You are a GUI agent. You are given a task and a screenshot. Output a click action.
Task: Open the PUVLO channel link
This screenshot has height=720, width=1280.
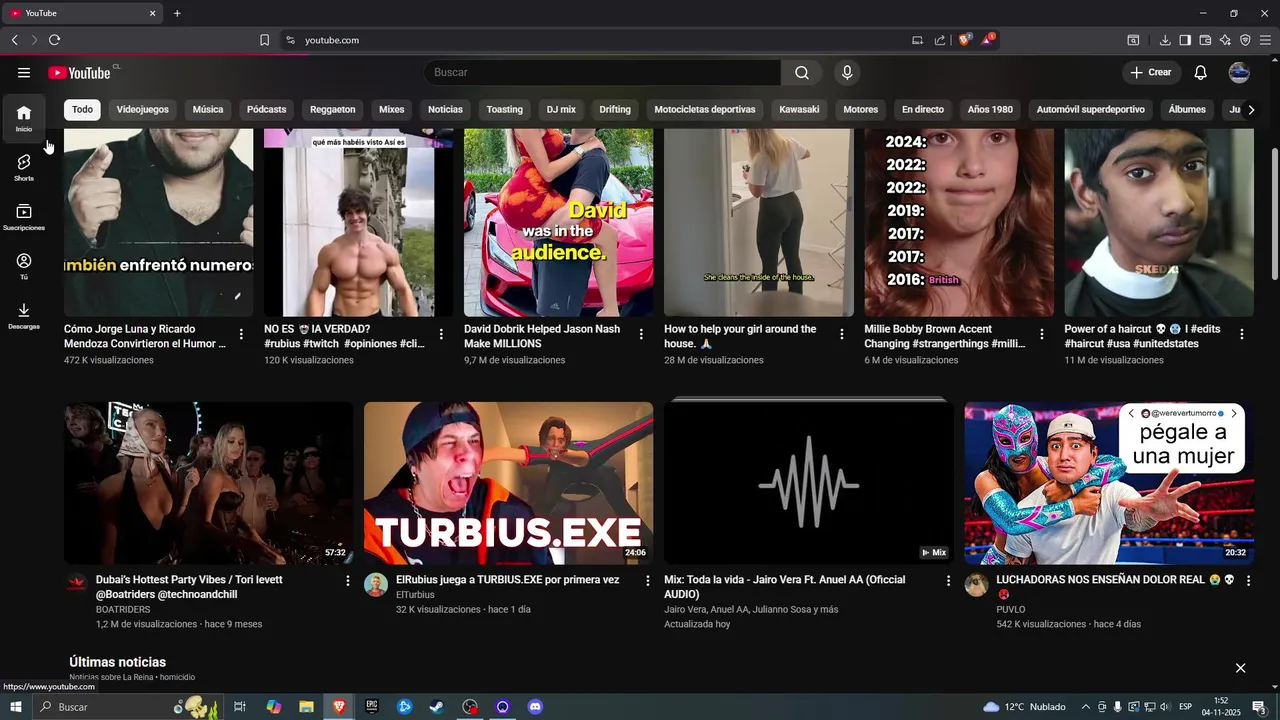point(1011,609)
